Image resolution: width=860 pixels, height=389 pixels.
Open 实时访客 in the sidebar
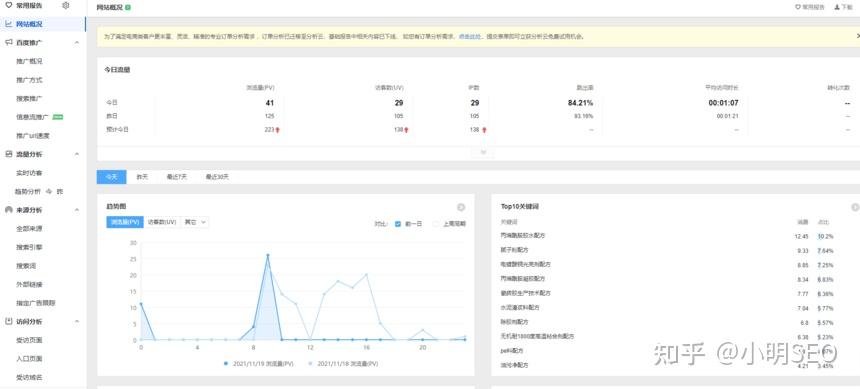point(29,173)
